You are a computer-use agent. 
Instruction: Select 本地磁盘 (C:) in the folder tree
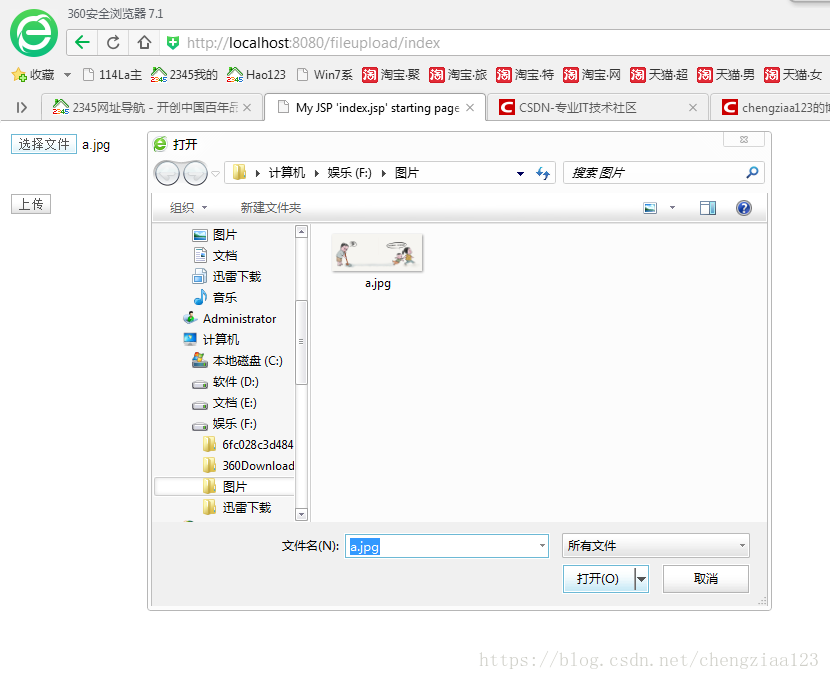coord(247,361)
